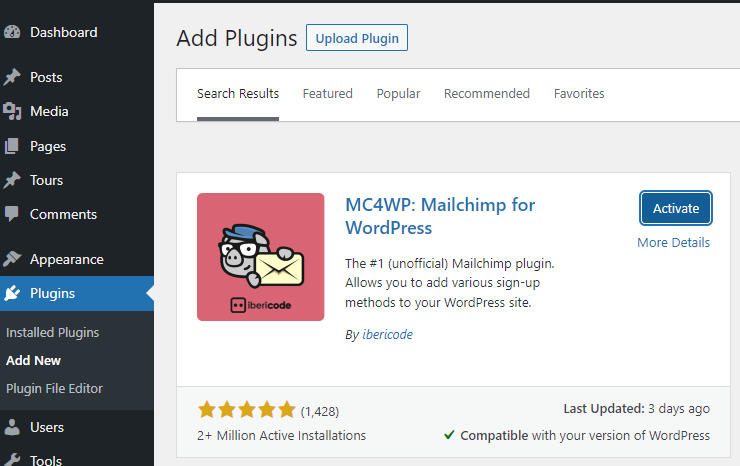Click the five-star rating for MC4WP
740x466 pixels.
pos(246,410)
